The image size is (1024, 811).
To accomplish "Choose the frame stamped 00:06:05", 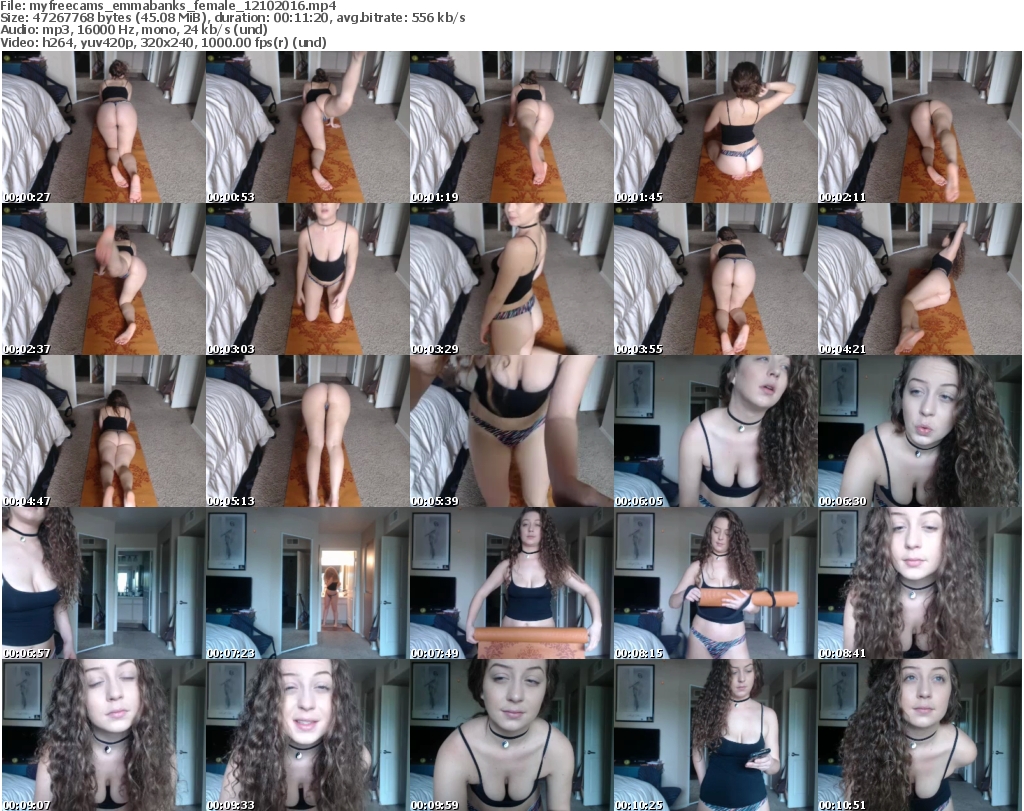I will (x=715, y=432).
